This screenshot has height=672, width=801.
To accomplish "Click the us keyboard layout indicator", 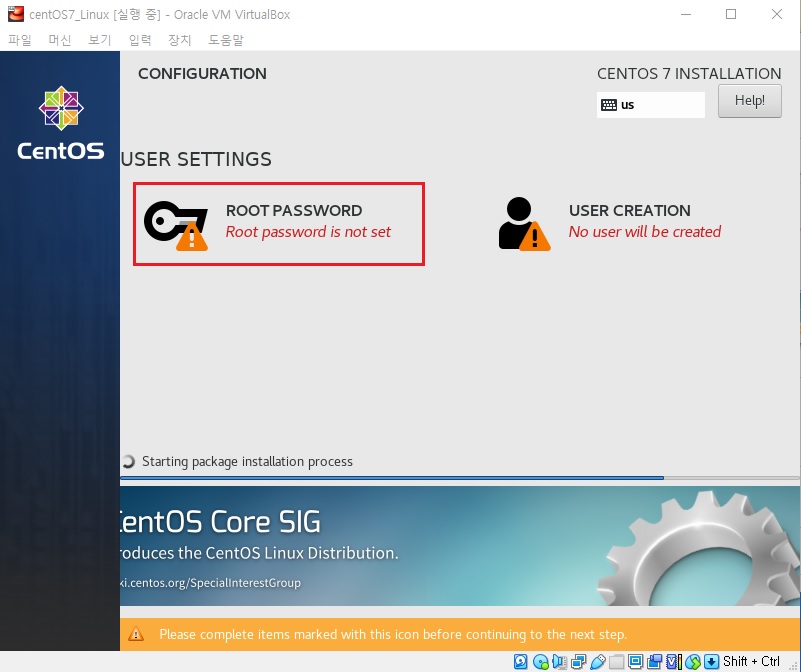I will (x=650, y=105).
